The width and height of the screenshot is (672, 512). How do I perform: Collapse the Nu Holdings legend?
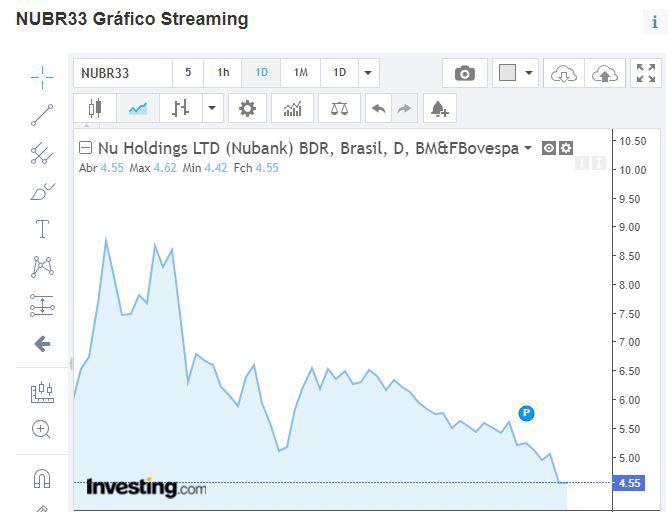tap(86, 148)
